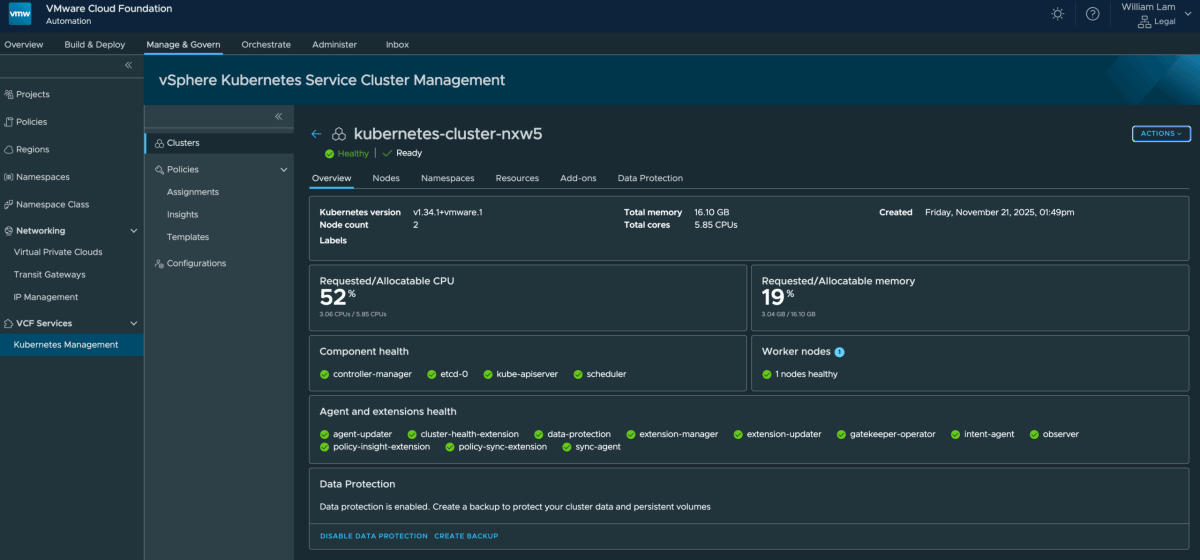Viewport: 1200px width, 560px height.
Task: Open the Actions dropdown button
Action: [1161, 133]
